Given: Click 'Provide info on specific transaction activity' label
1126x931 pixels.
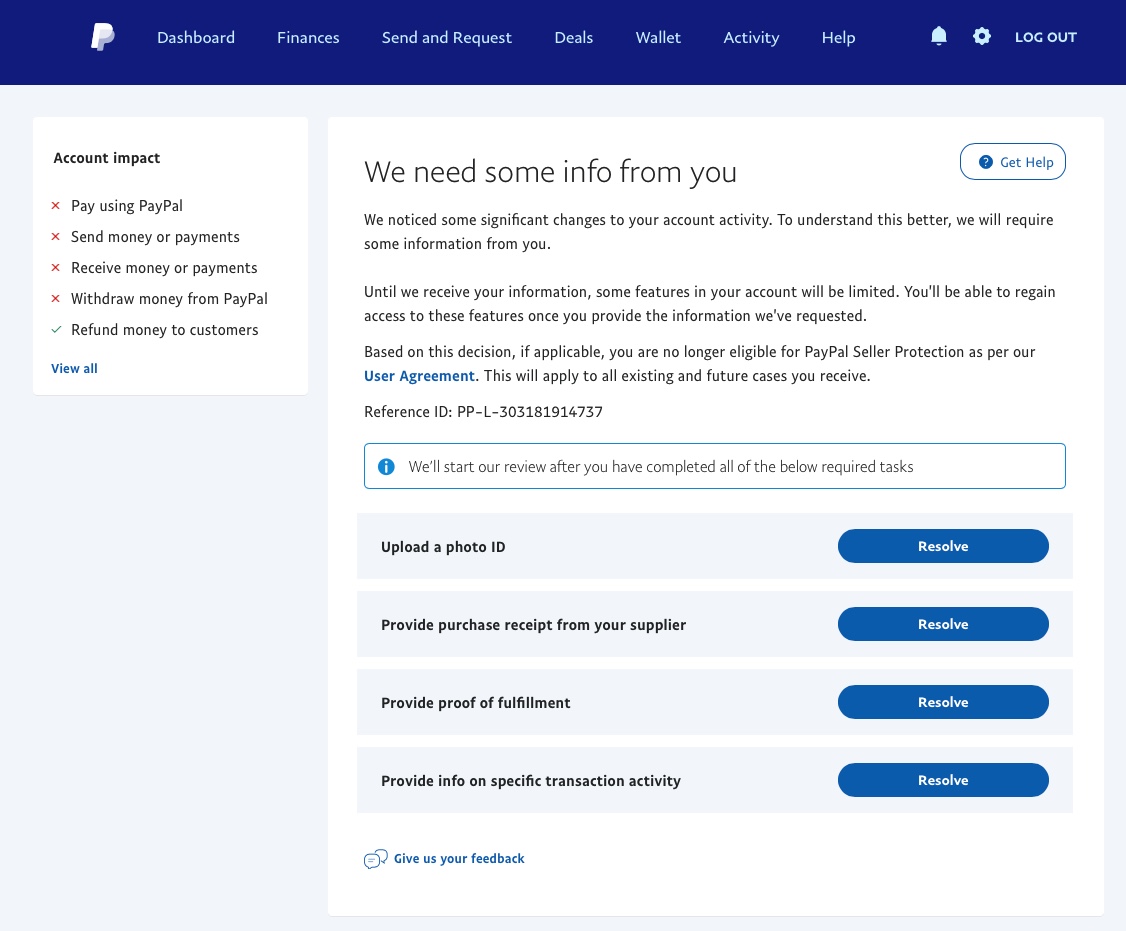Looking at the screenshot, I should point(531,781).
